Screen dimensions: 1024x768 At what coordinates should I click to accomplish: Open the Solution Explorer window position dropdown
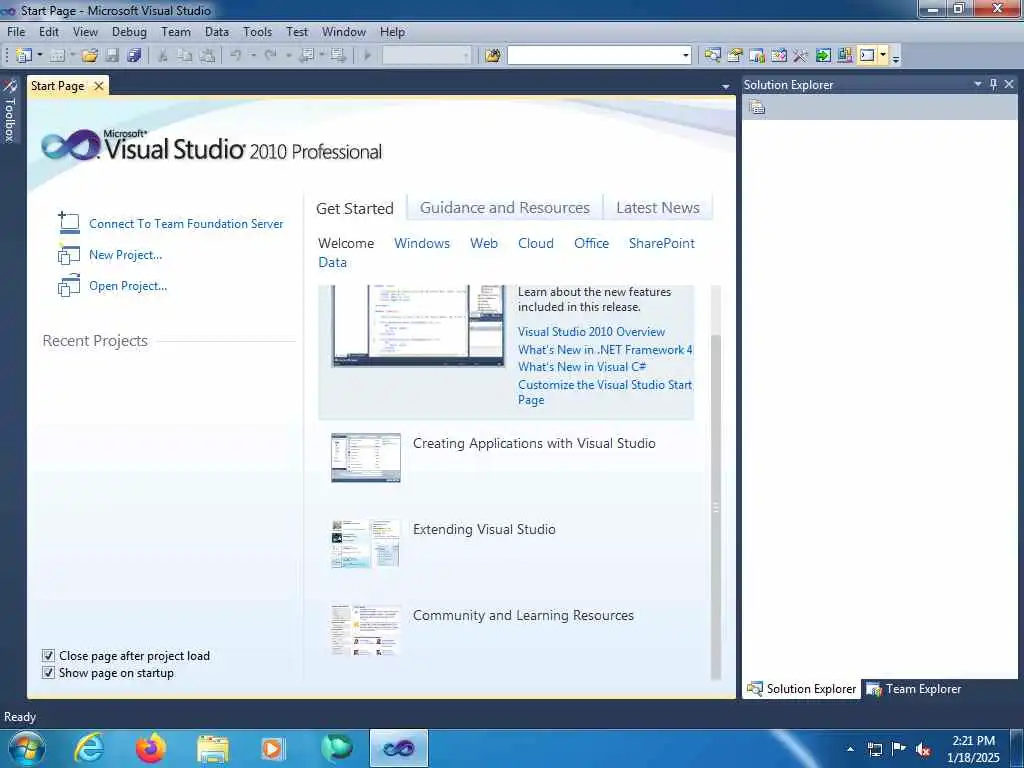[x=978, y=84]
